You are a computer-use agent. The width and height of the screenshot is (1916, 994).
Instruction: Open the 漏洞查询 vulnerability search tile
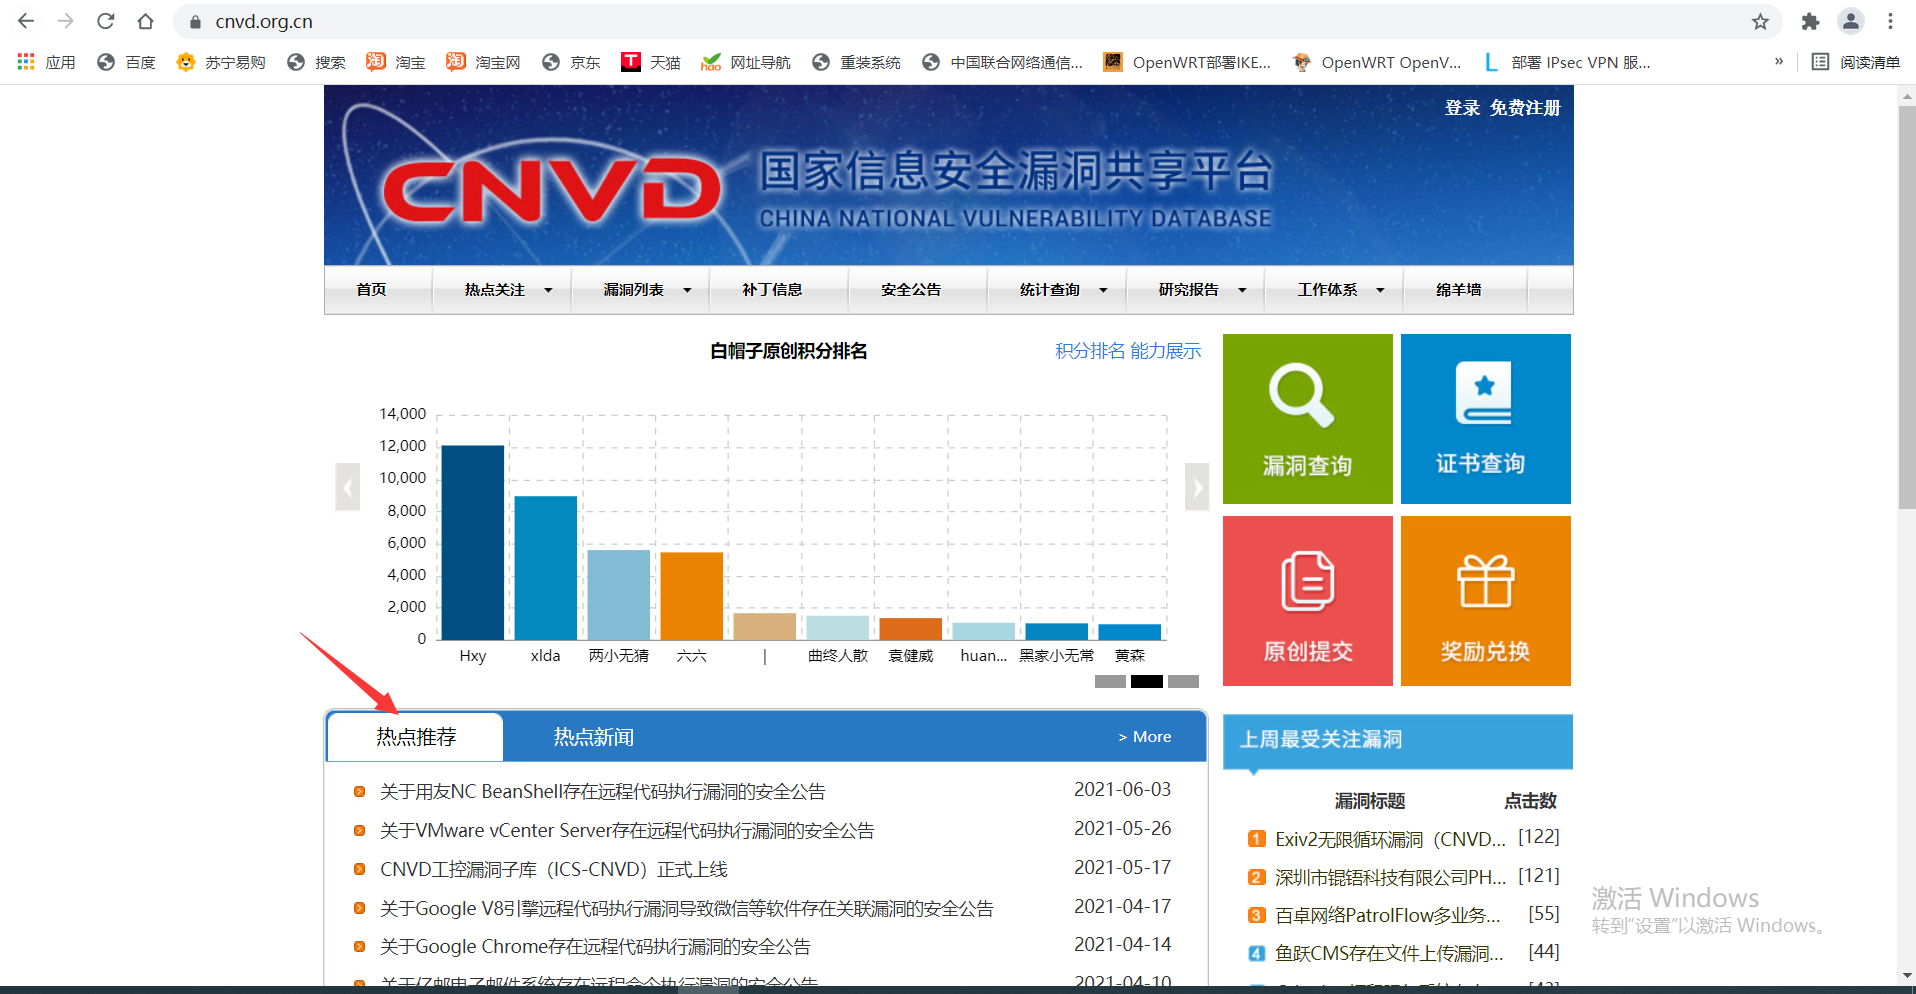(x=1306, y=418)
